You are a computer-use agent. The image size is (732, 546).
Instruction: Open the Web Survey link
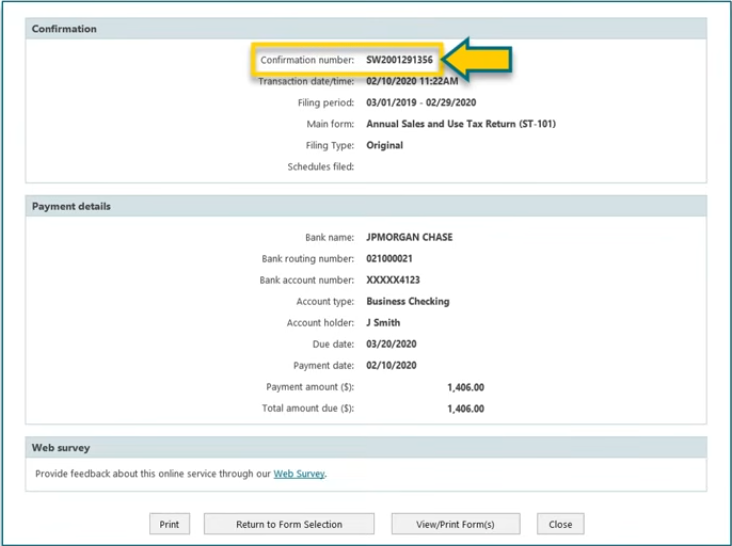[x=299, y=474]
